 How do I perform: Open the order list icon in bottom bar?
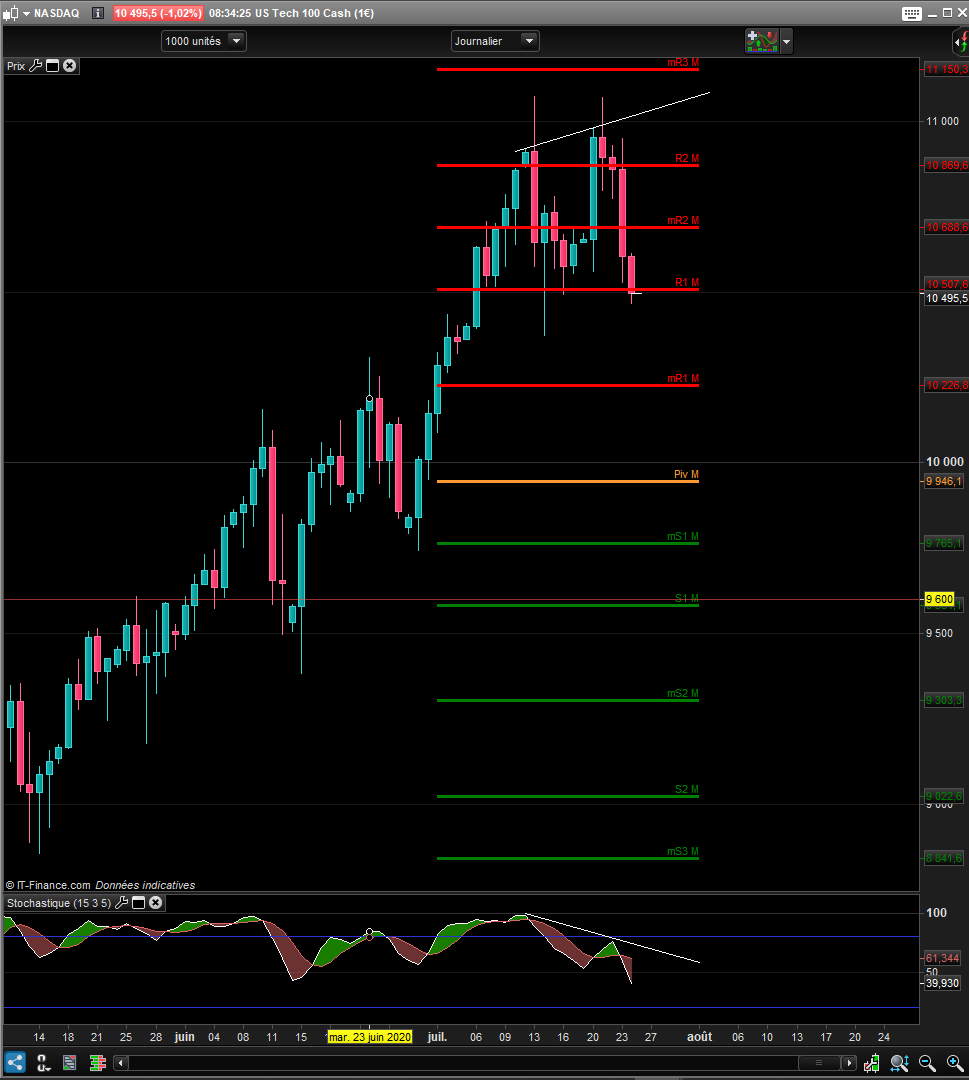(70, 1063)
